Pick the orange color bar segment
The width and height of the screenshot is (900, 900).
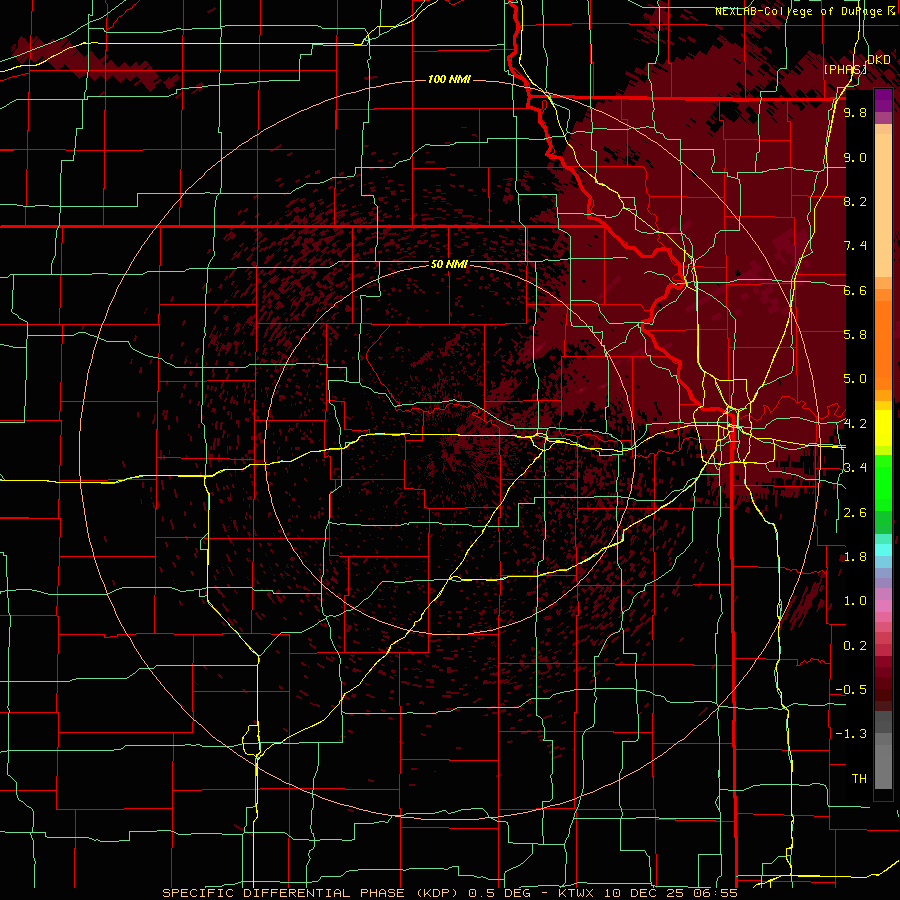point(883,345)
